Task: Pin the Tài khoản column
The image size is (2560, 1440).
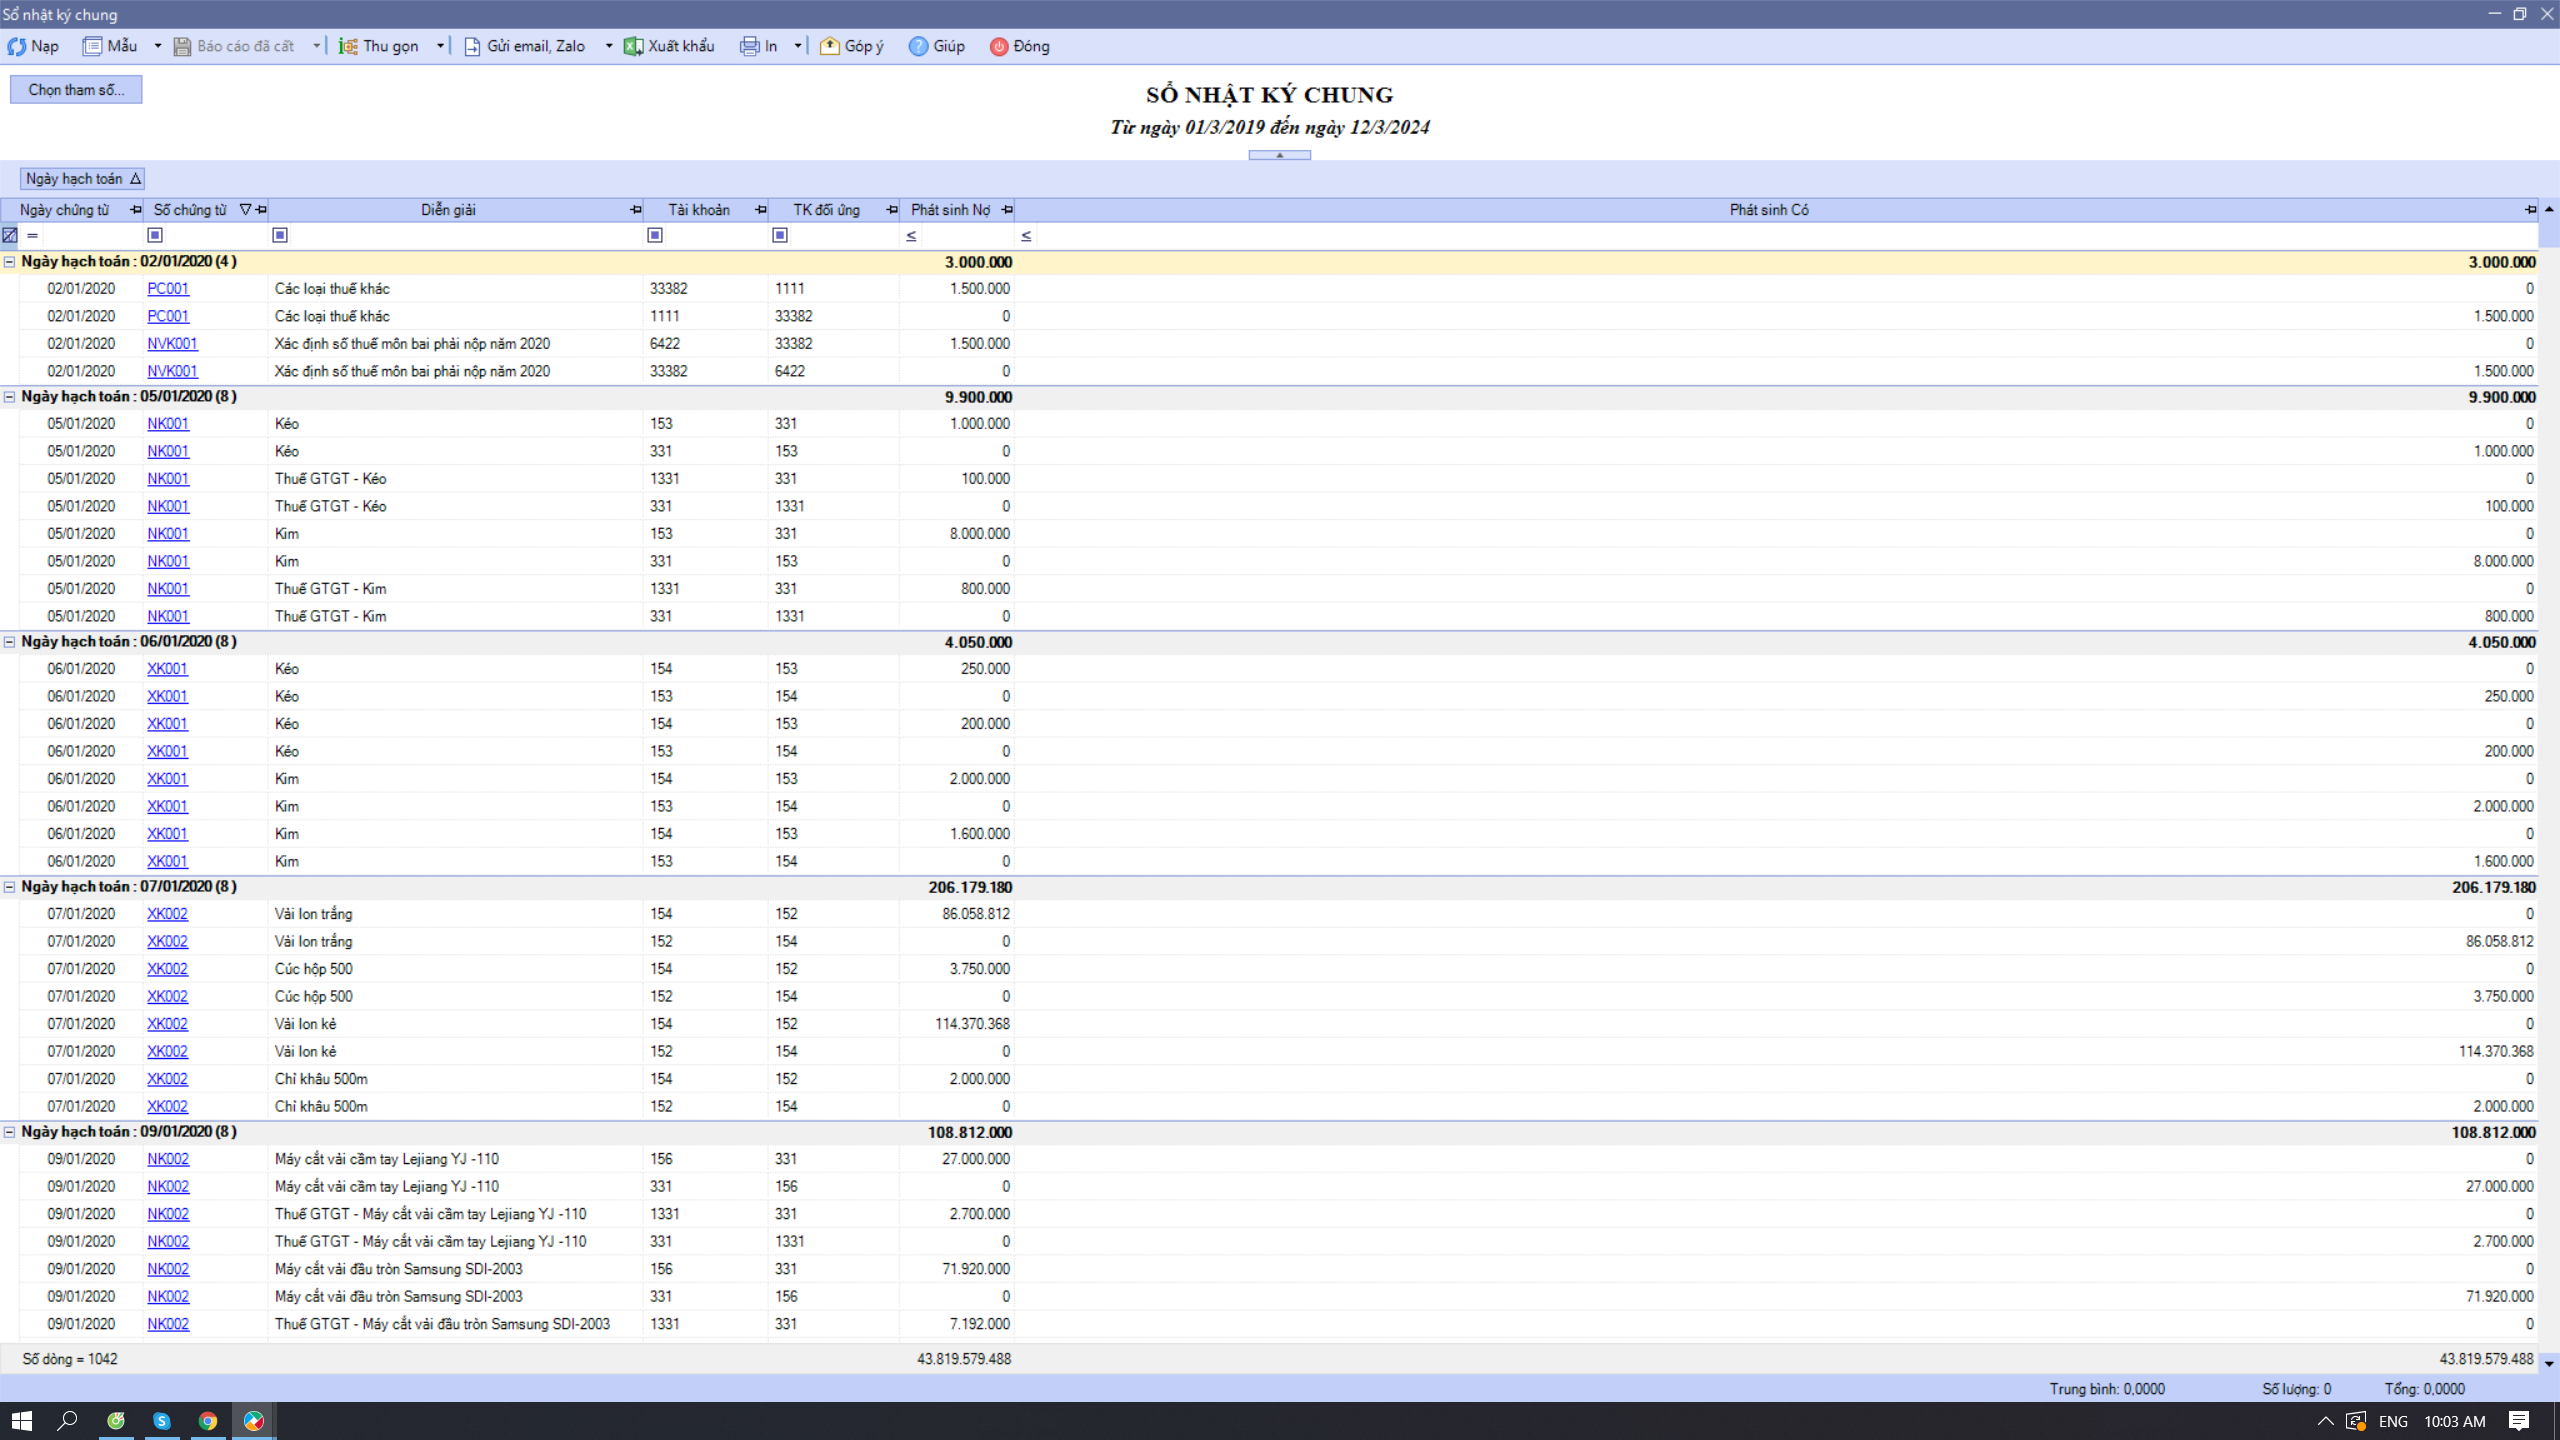Action: coord(761,210)
